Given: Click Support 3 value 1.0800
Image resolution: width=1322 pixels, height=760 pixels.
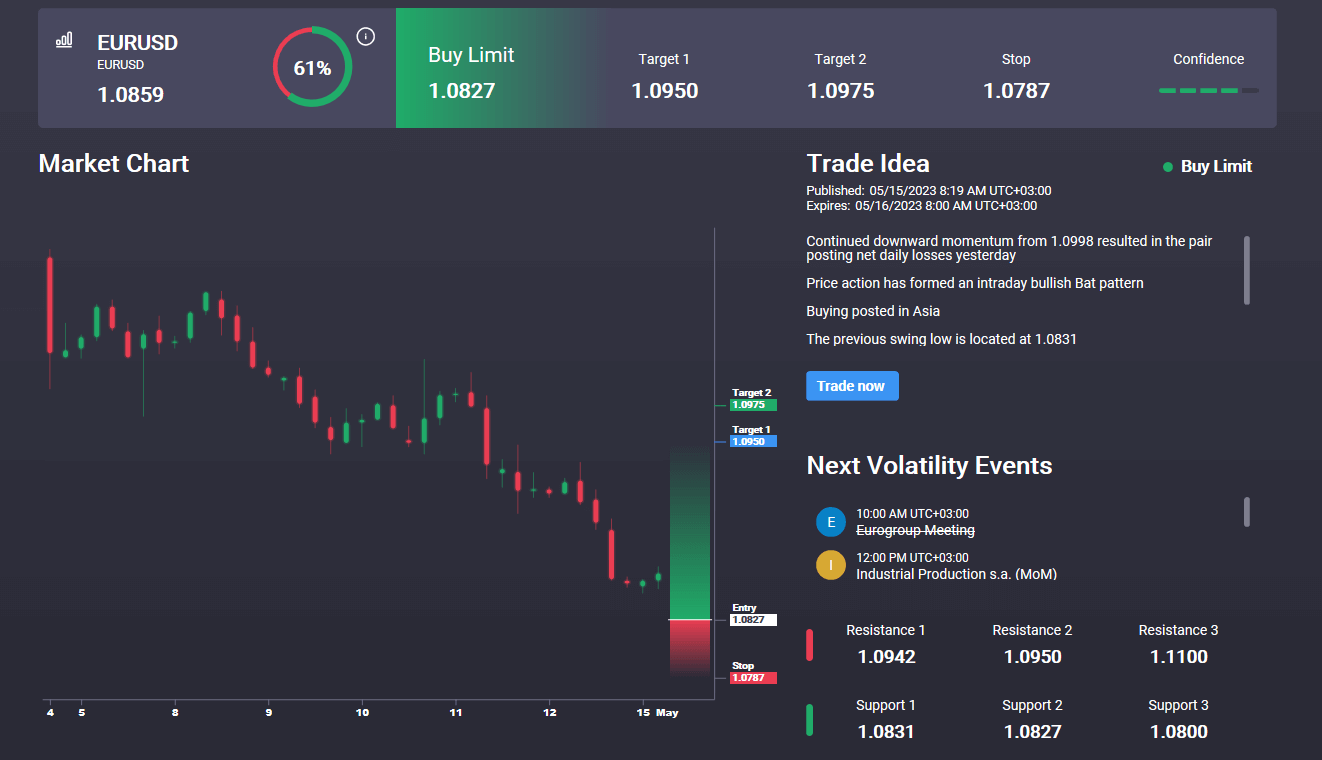Looking at the screenshot, I should (1178, 732).
